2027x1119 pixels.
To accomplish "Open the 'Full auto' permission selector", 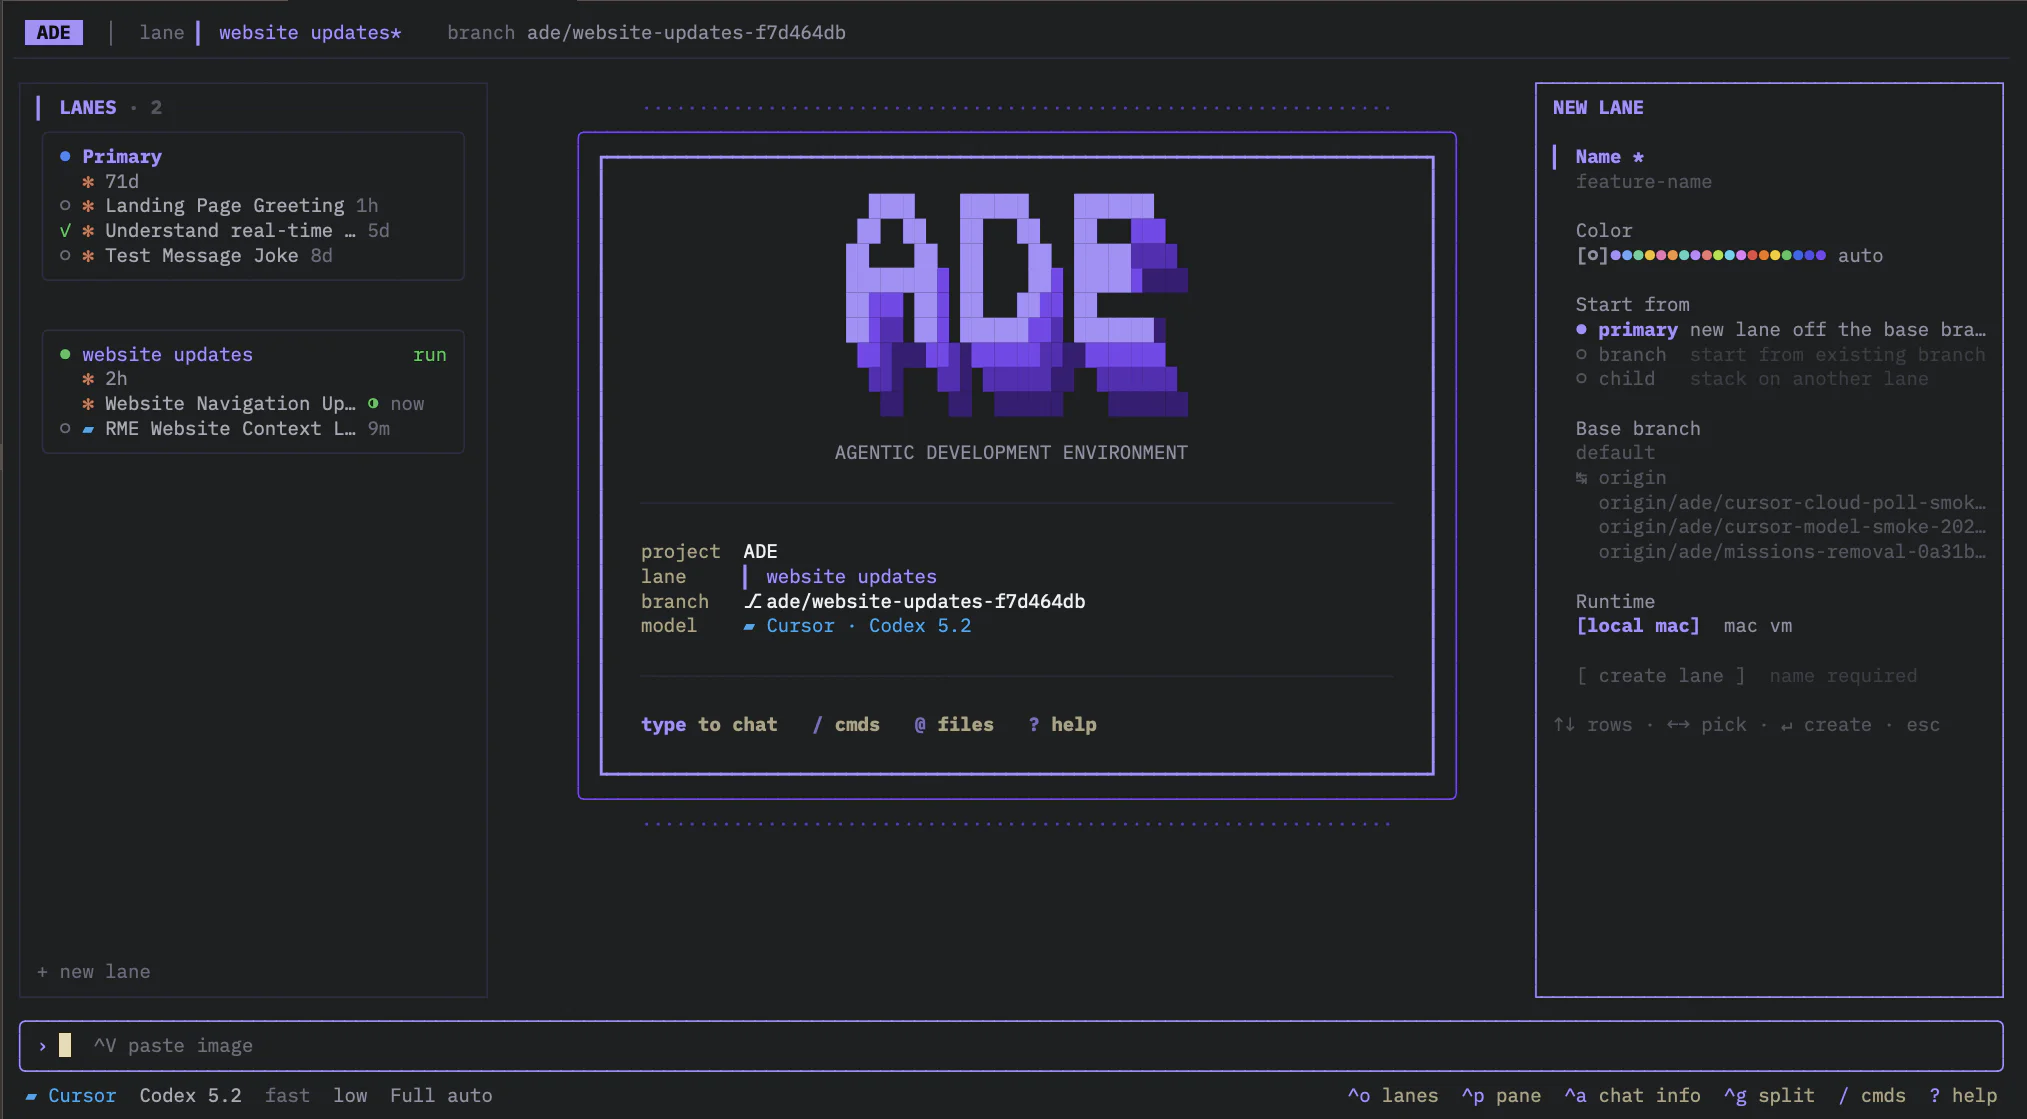I will tap(441, 1096).
